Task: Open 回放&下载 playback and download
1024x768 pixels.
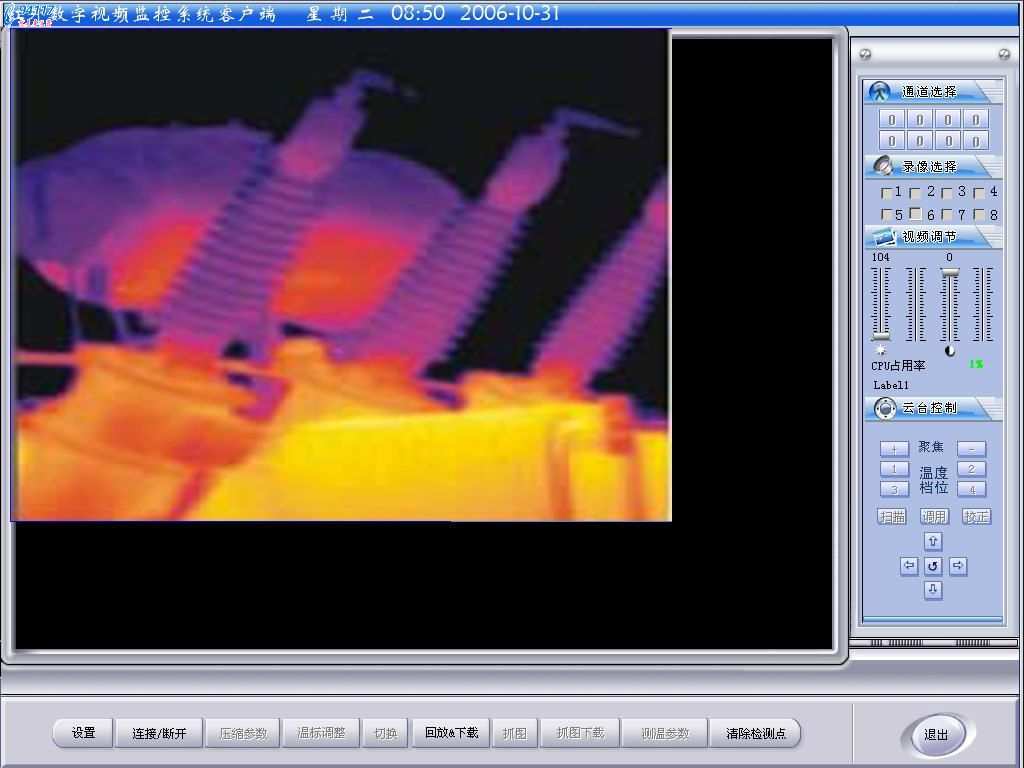Action: (x=451, y=733)
